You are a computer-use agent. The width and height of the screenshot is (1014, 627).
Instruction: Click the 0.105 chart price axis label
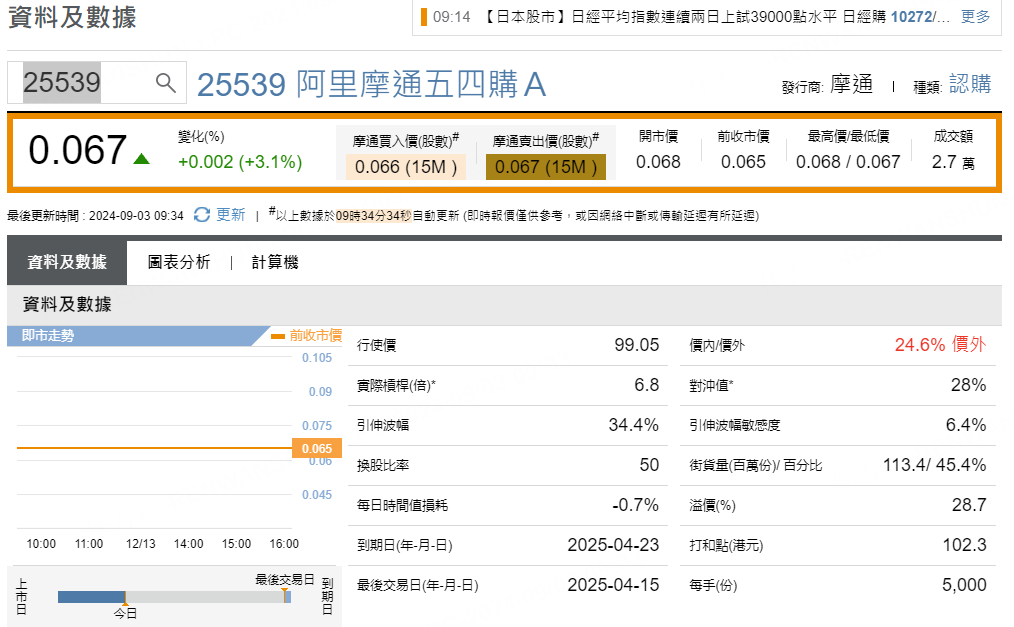[x=317, y=357]
